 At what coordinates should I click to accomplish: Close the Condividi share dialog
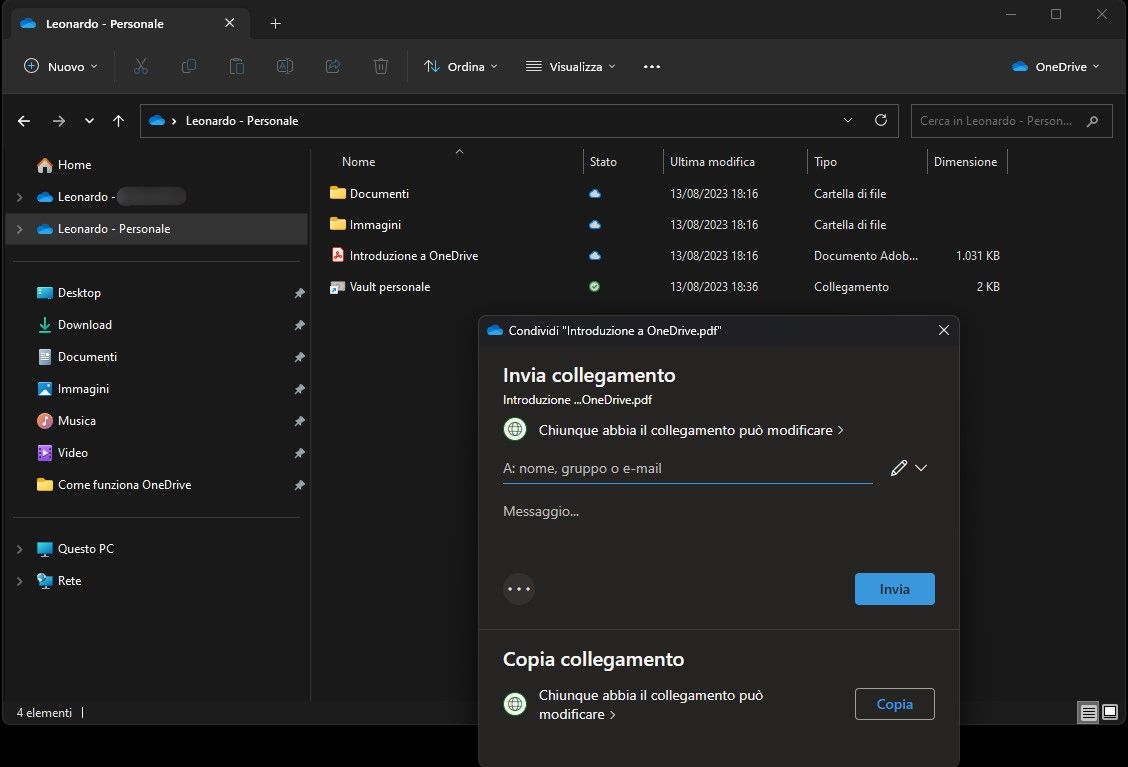(x=943, y=330)
